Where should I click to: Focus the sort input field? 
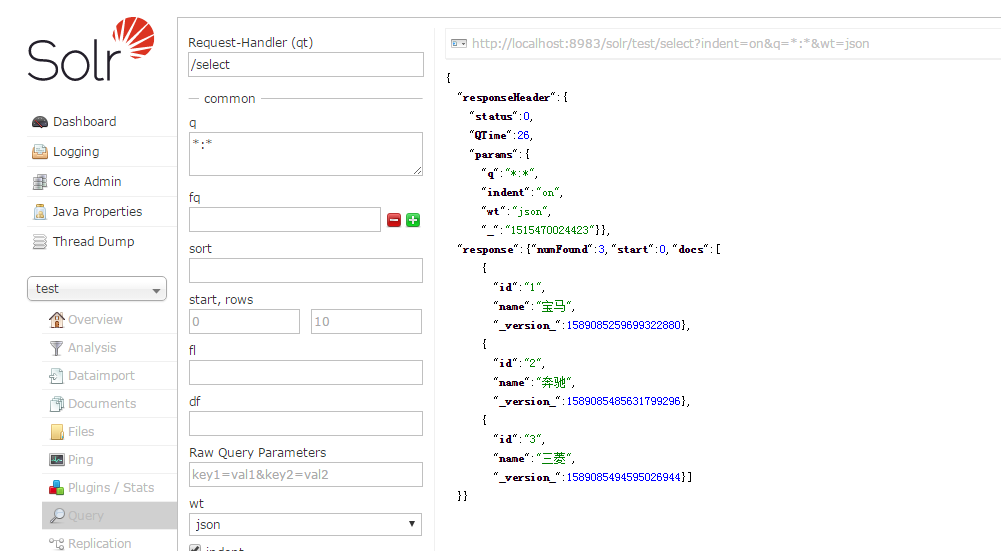point(306,271)
